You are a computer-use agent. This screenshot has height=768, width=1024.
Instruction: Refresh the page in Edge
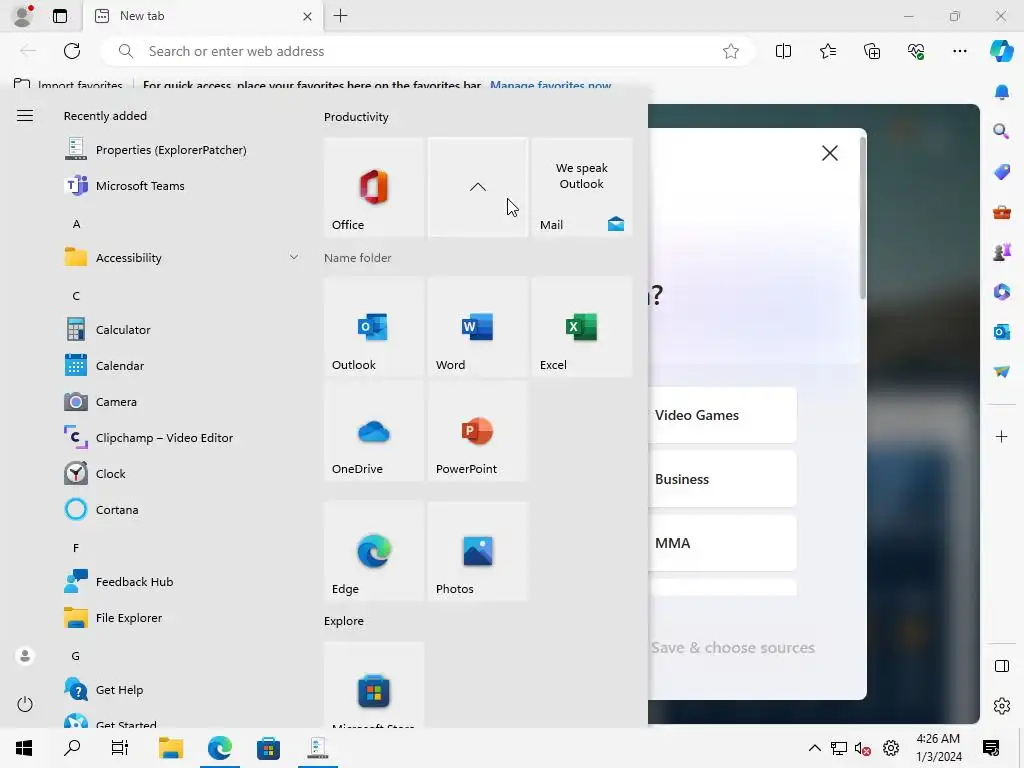(x=72, y=51)
